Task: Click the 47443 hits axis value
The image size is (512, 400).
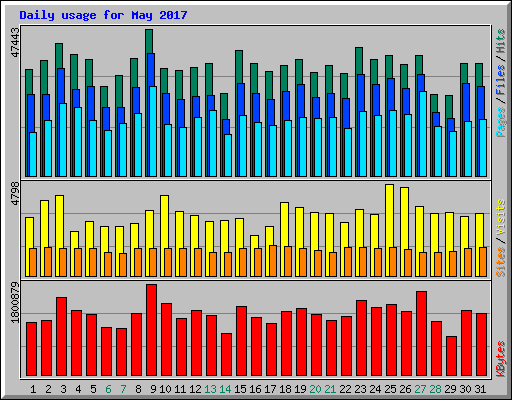Action: 15,42
